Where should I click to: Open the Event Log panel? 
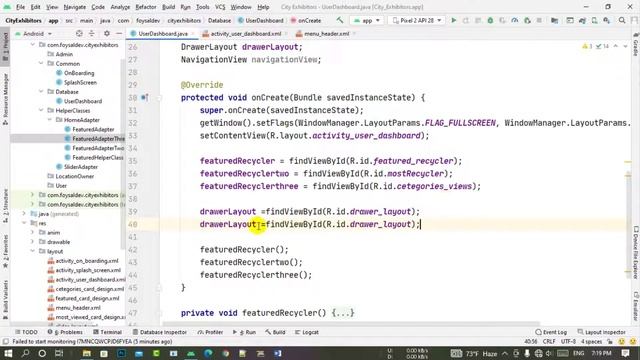coord(551,332)
